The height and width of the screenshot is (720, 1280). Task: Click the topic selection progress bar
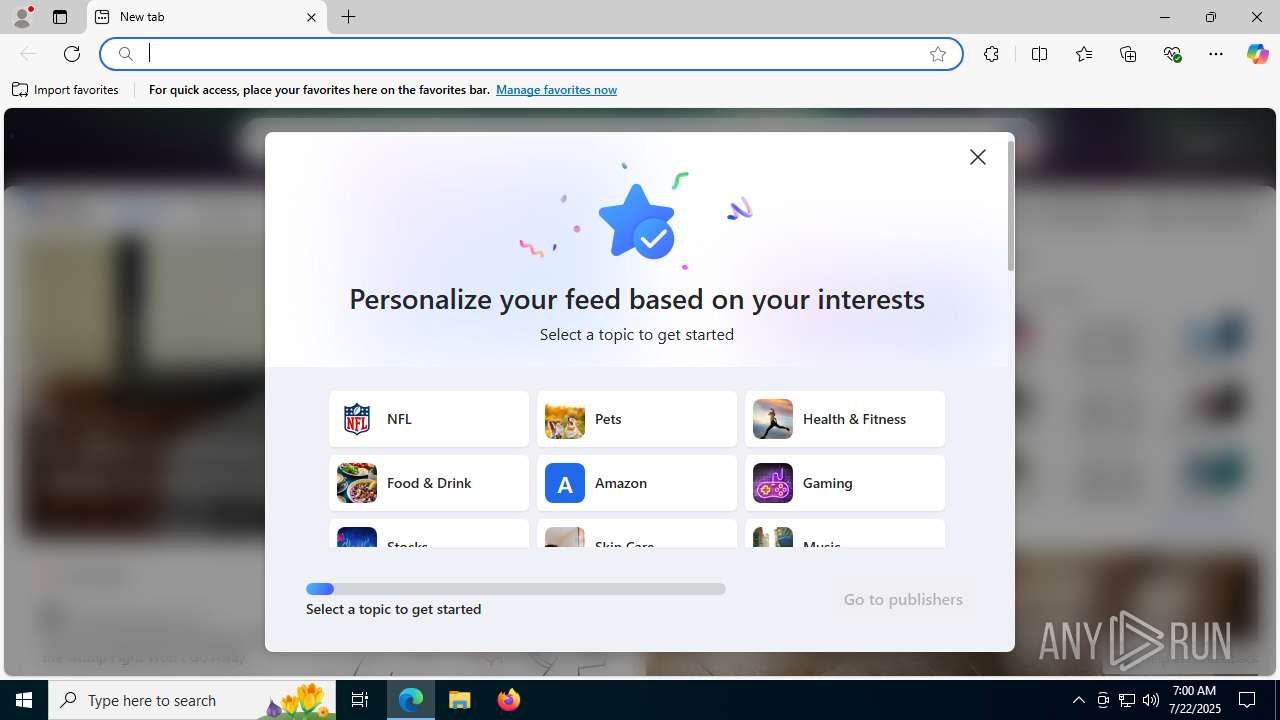[516, 589]
